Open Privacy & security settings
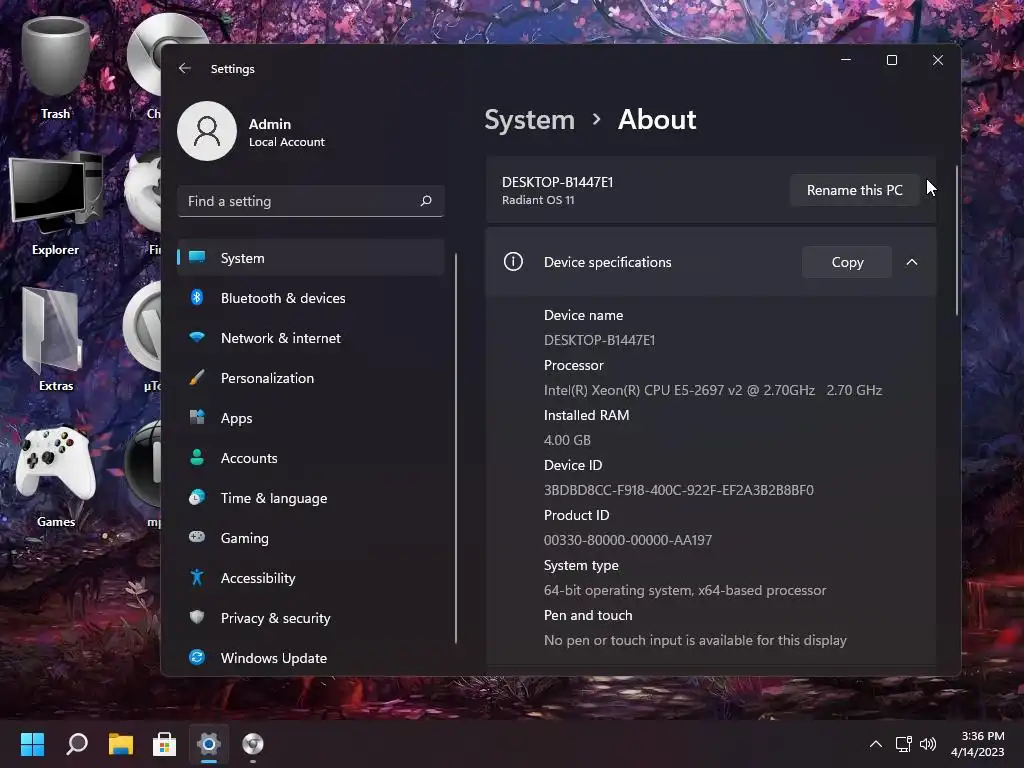The image size is (1024, 768). click(x=311, y=618)
